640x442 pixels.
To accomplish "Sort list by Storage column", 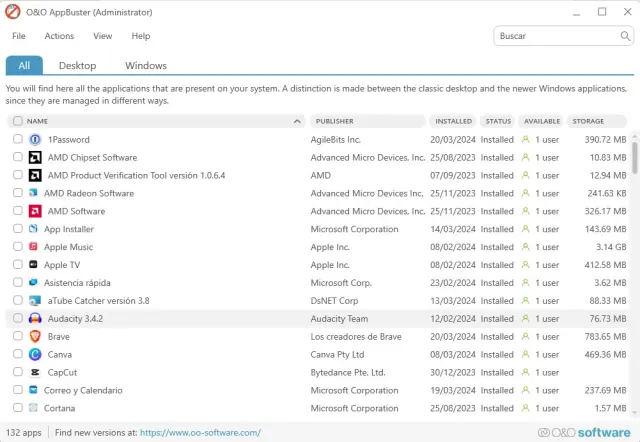I will (x=588, y=121).
